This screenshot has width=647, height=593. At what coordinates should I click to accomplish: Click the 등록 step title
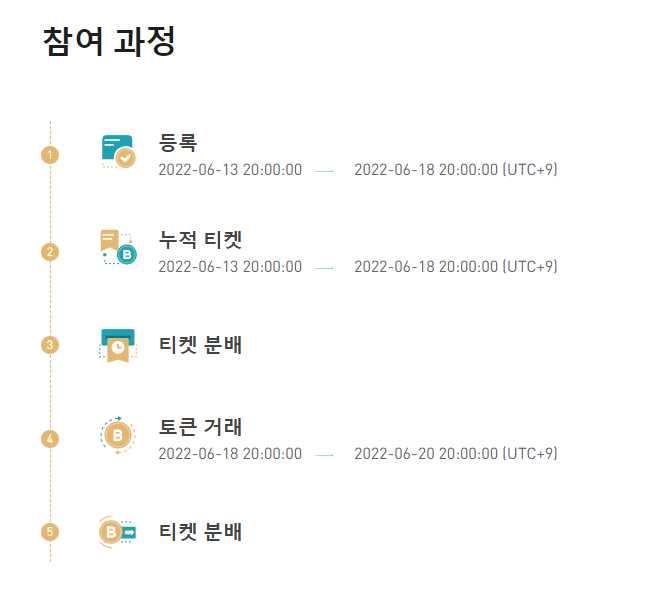point(178,142)
